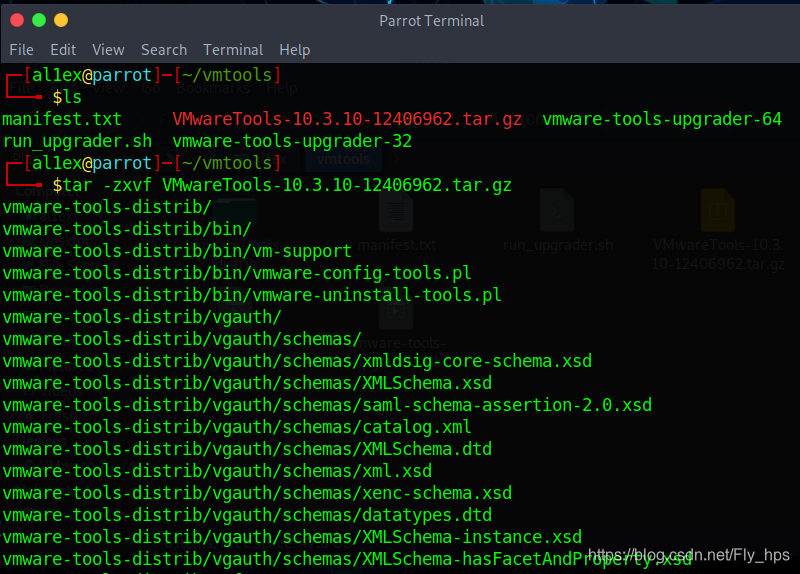Screen dimensions: 800x574
Task: Click the Parrot Terminal title text
Action: (432, 21)
